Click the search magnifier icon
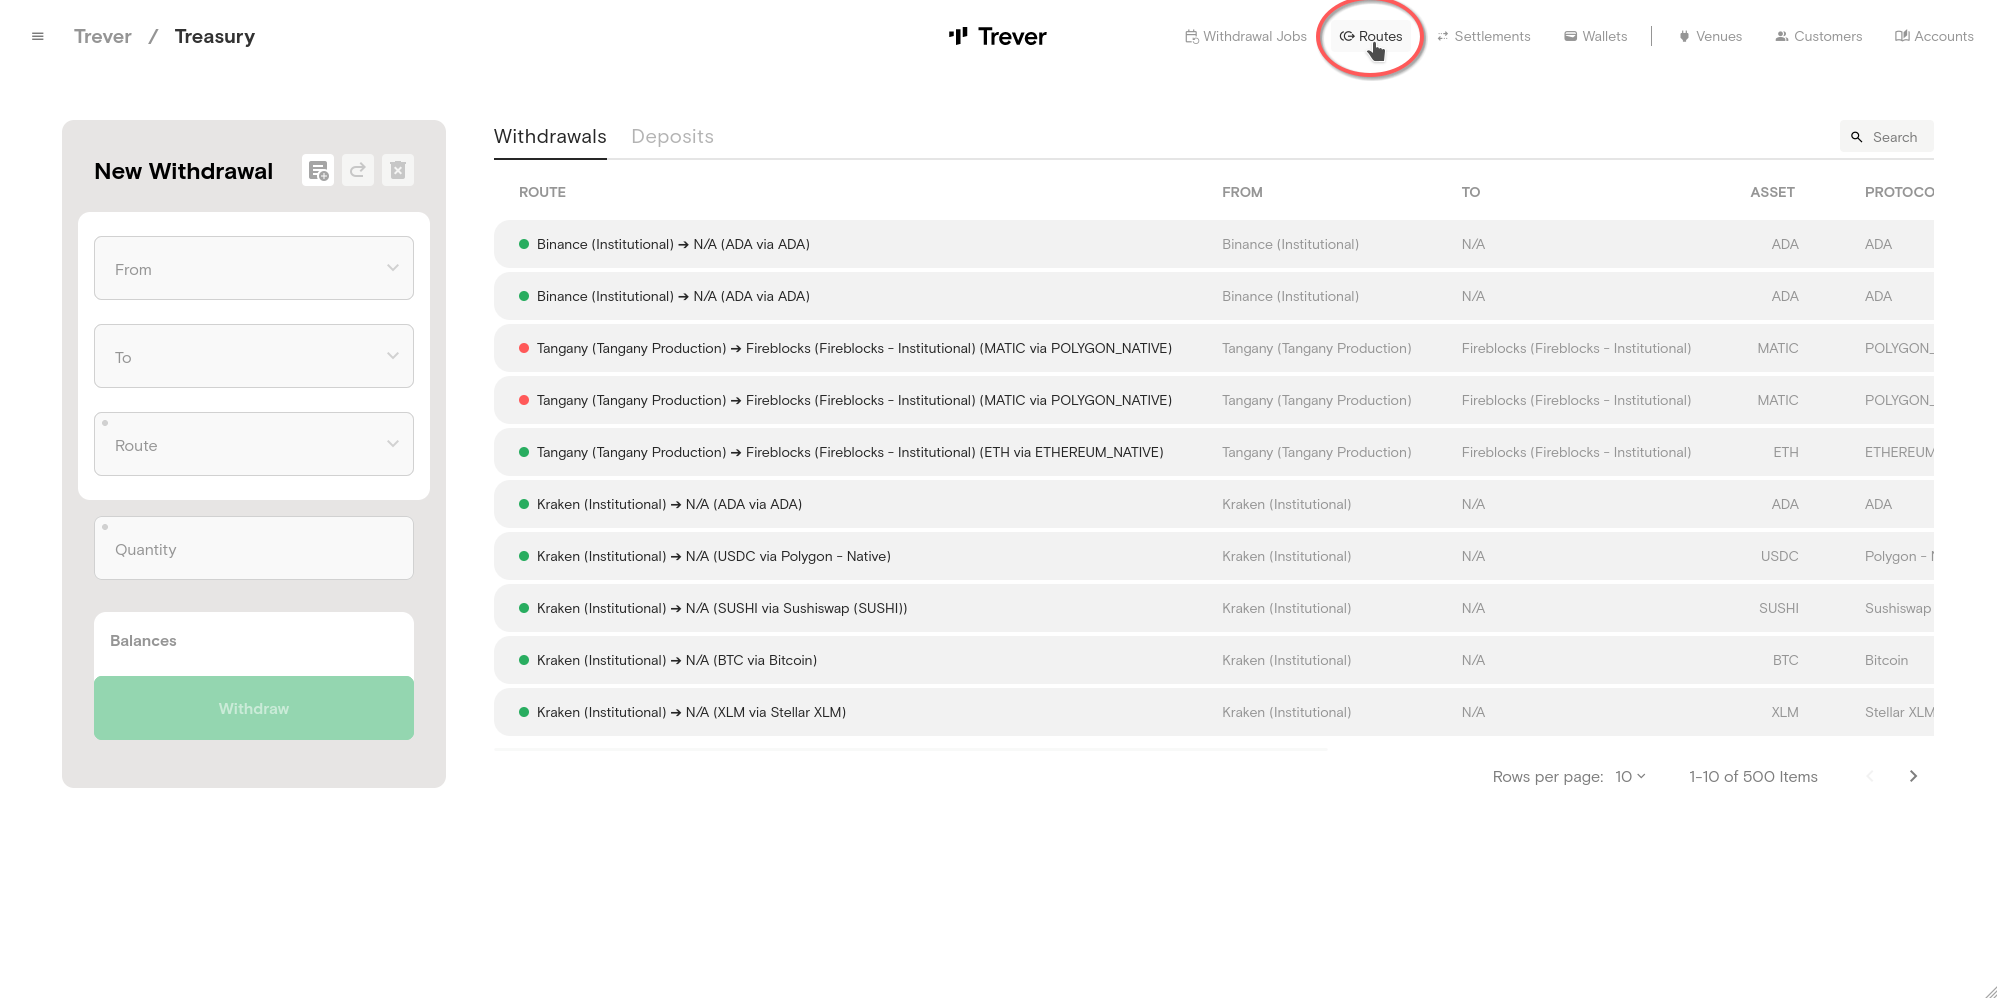 point(1856,137)
